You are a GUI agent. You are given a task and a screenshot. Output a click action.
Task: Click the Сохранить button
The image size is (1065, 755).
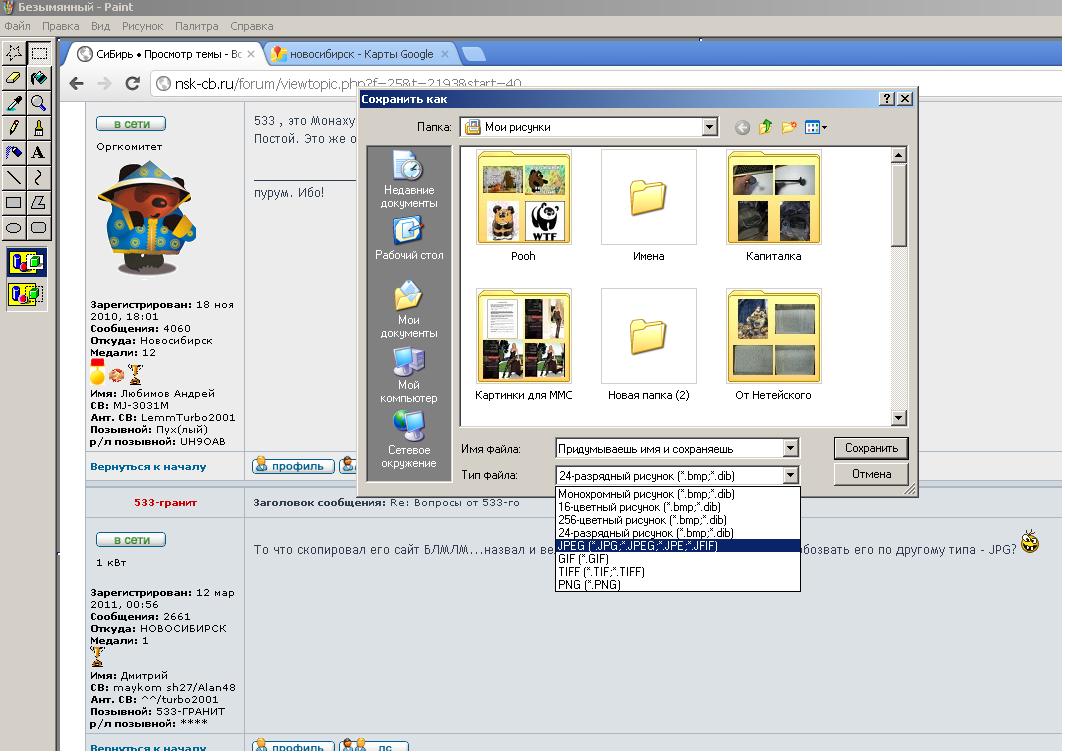871,448
